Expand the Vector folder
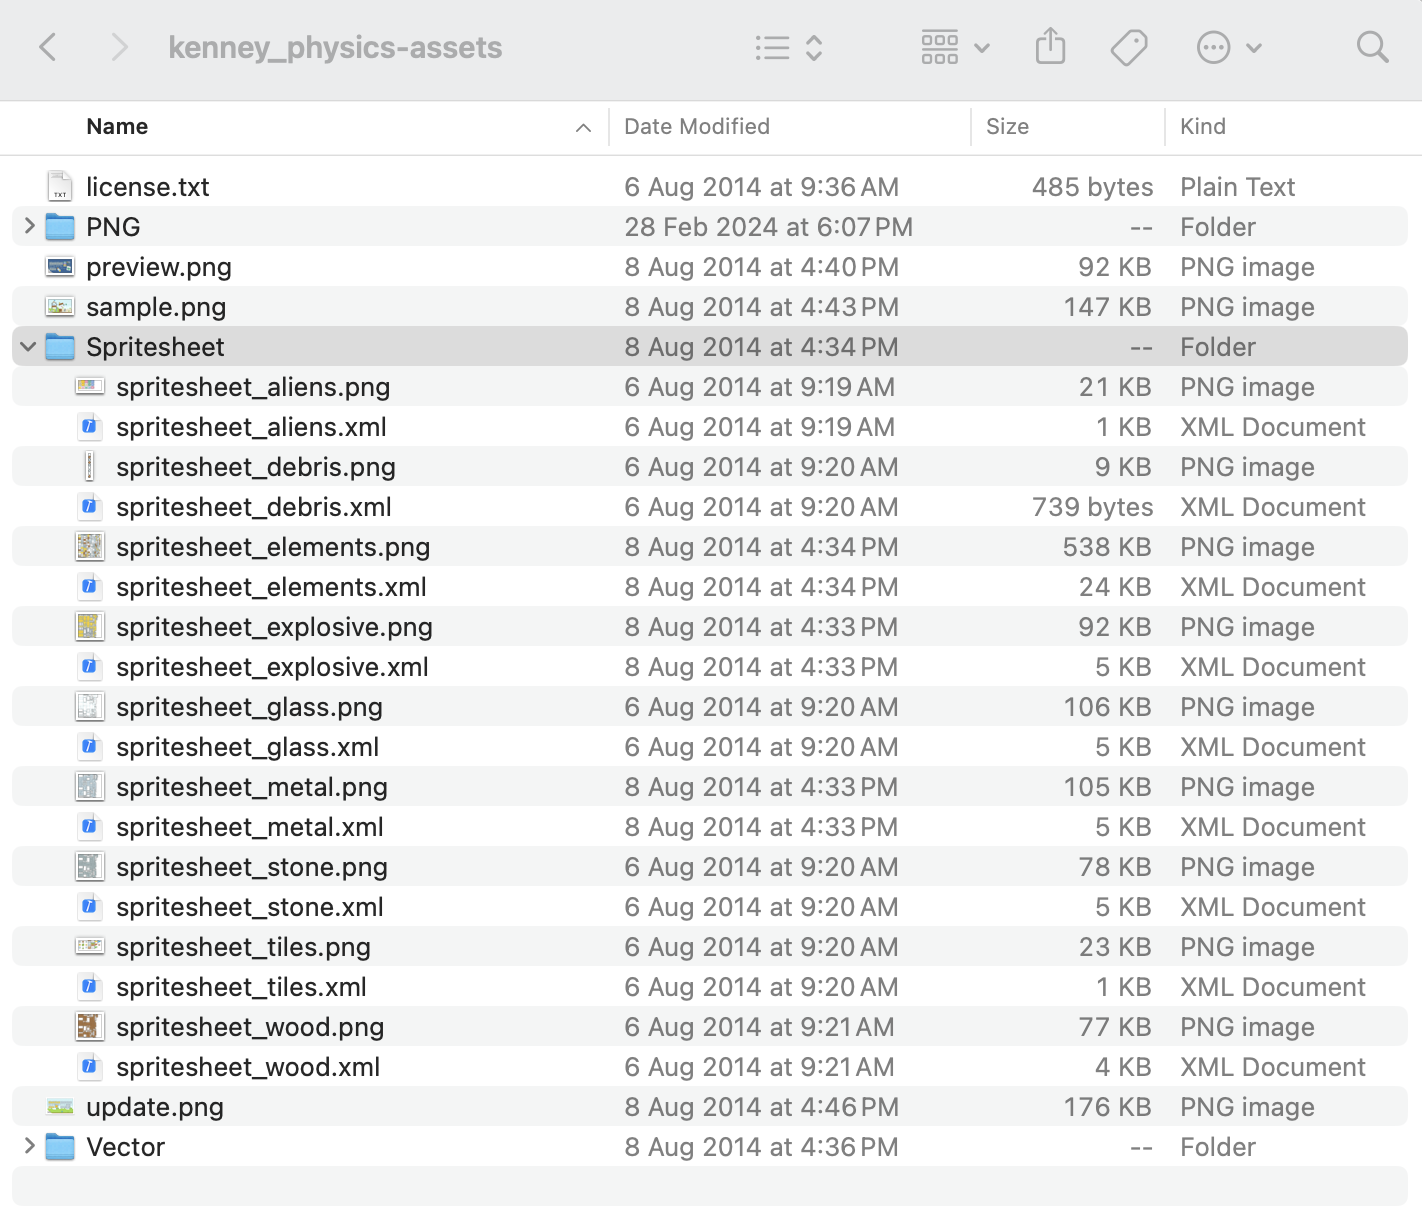This screenshot has width=1422, height=1230. point(28,1146)
